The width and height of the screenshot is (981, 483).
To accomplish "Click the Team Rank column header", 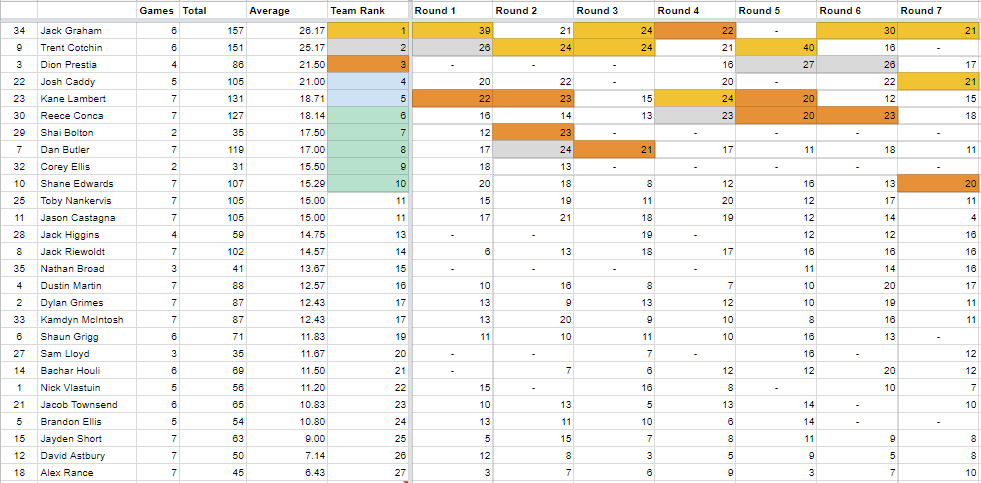I will pyautogui.click(x=367, y=11).
